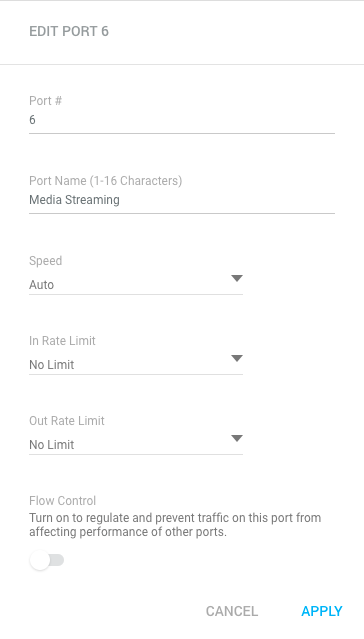The height and width of the screenshot is (639, 364).
Task: Apply the port 6 changes
Action: (x=322, y=611)
